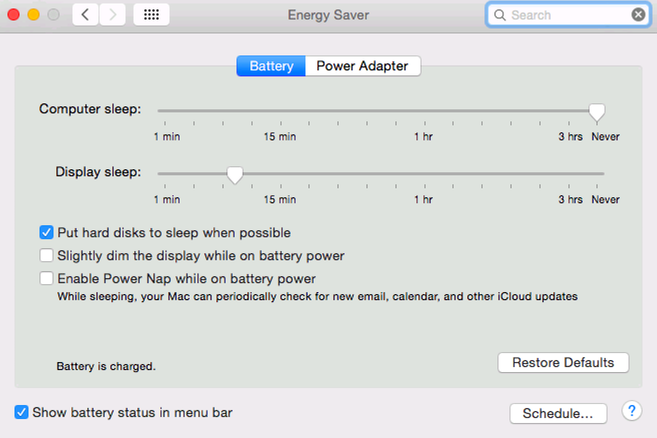This screenshot has height=438, width=657.
Task: Click the 3 hrs label under Display sleep
Action: tap(570, 200)
